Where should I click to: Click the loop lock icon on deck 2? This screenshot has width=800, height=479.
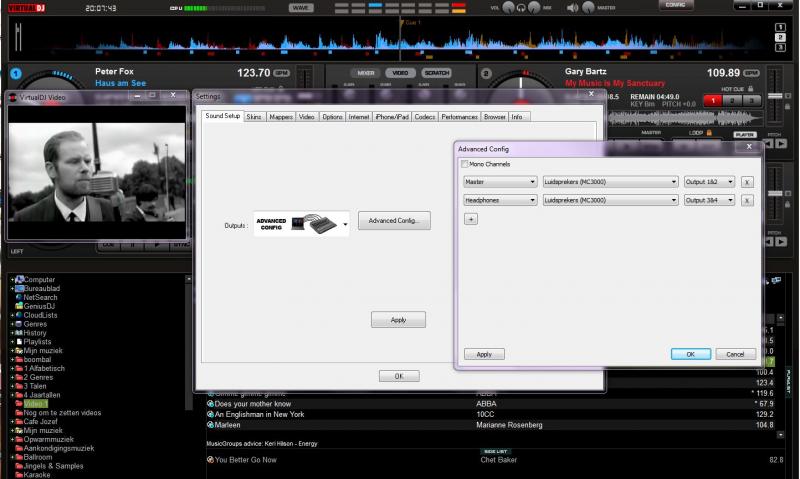pyautogui.click(x=709, y=132)
